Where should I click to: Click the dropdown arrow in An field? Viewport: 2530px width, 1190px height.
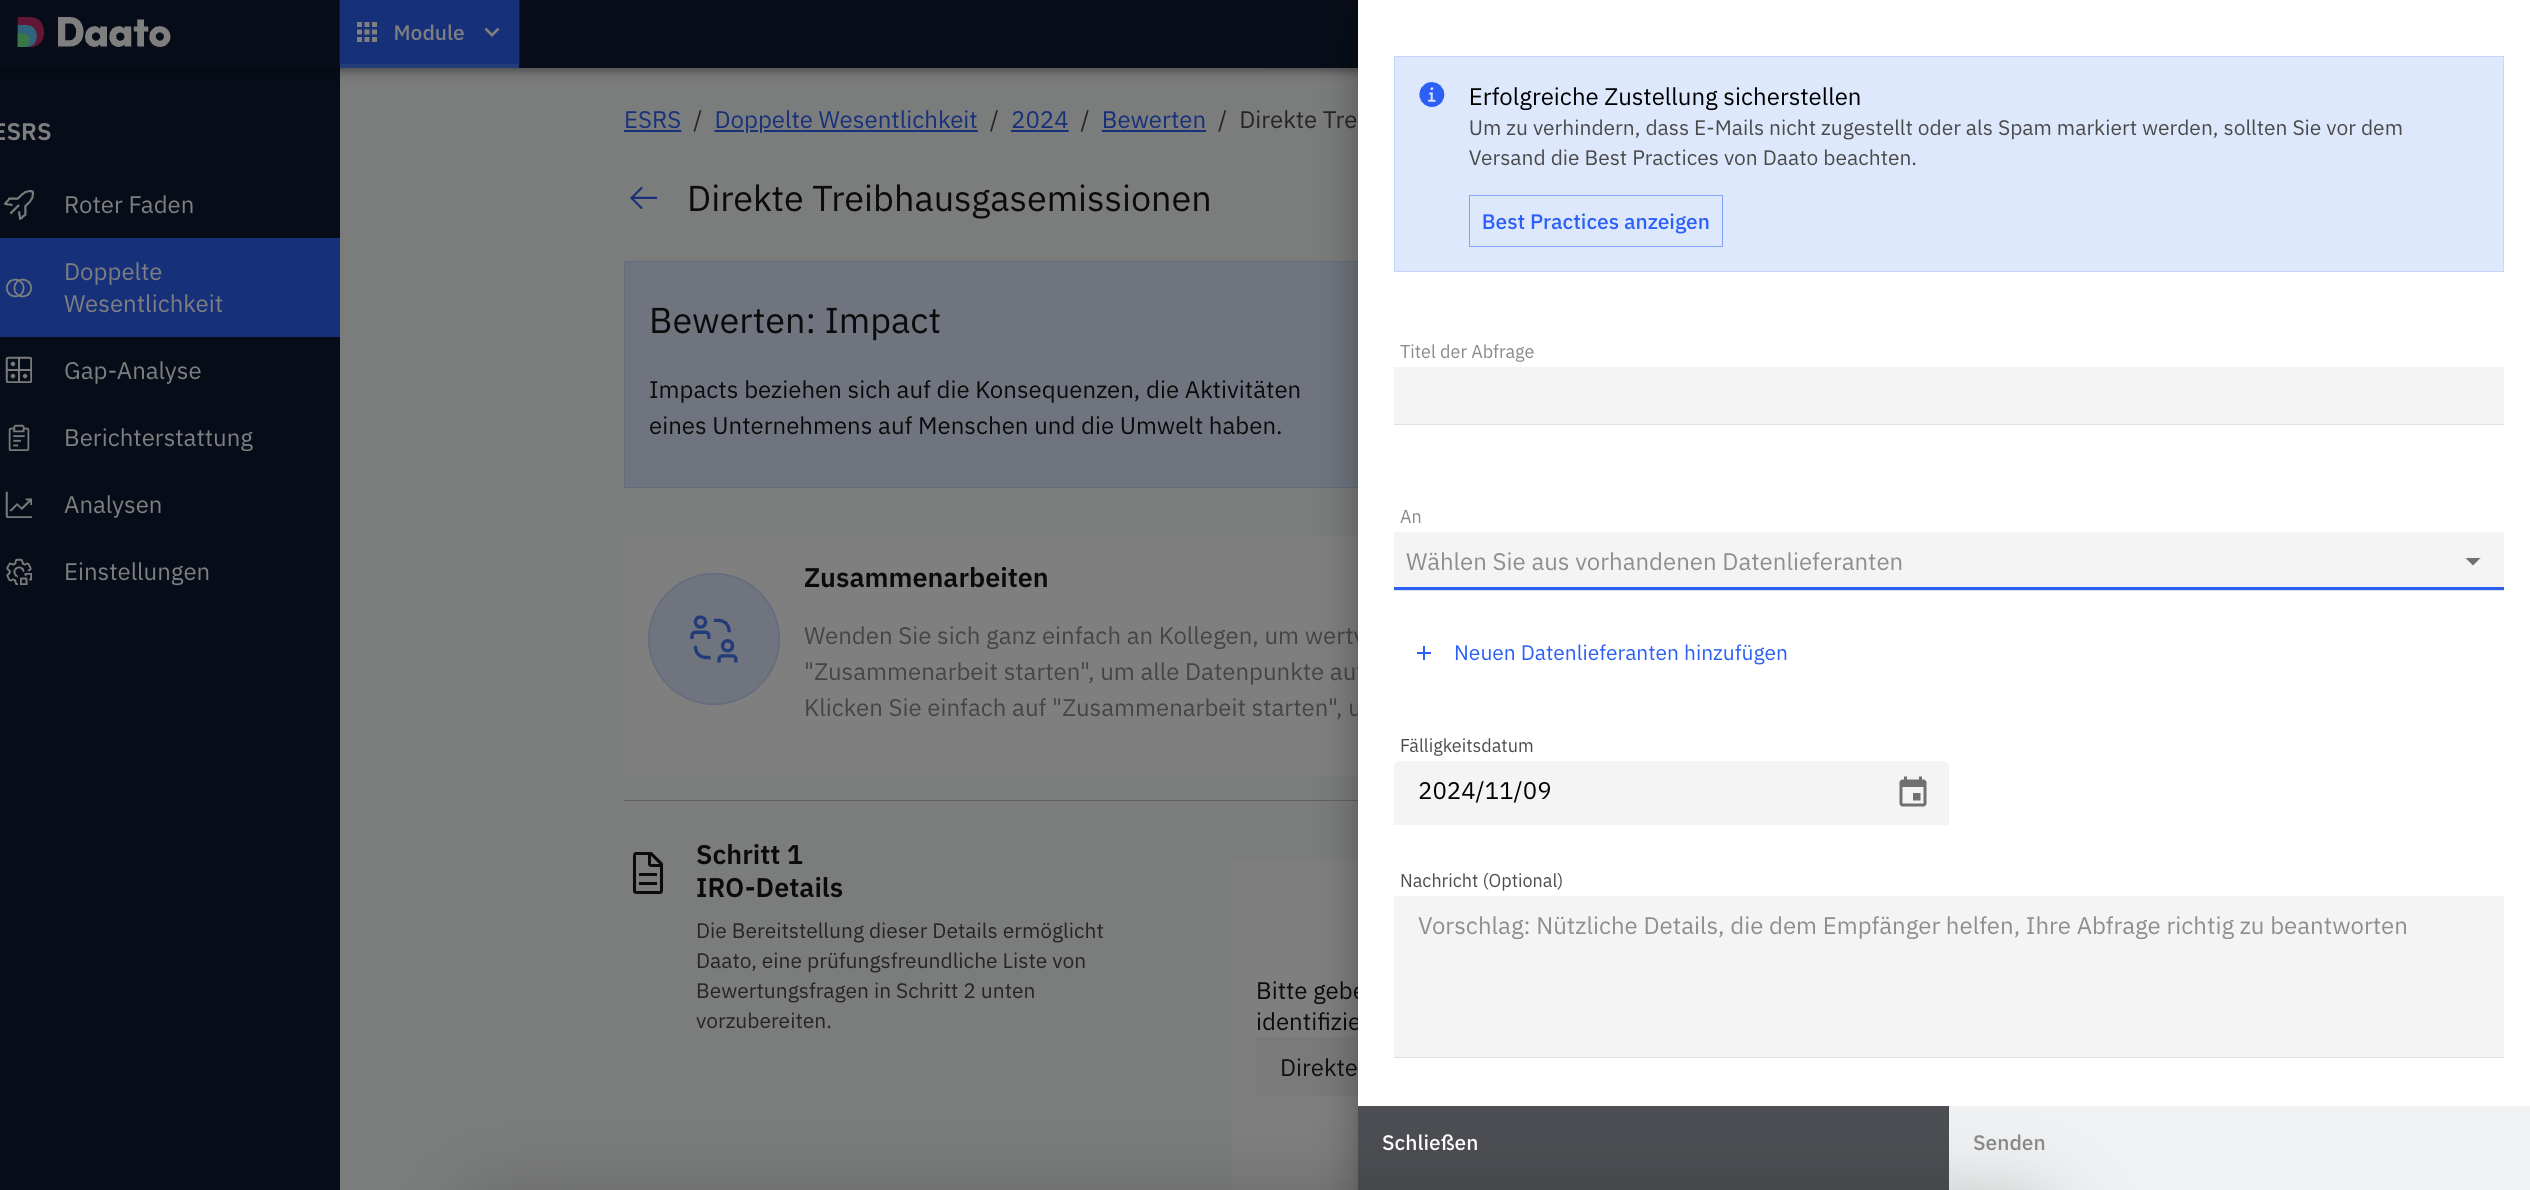coord(2472,562)
